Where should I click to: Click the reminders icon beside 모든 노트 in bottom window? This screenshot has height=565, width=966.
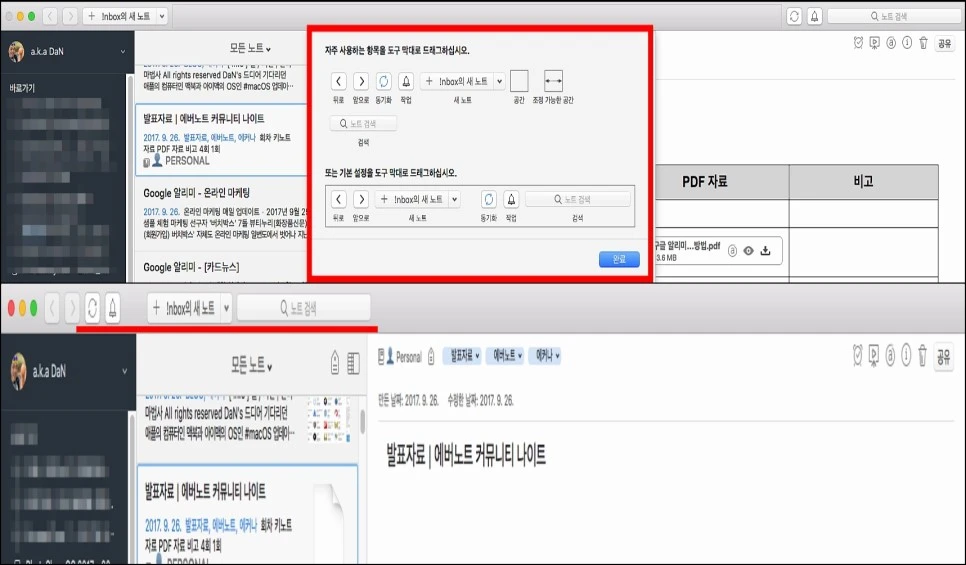click(335, 363)
